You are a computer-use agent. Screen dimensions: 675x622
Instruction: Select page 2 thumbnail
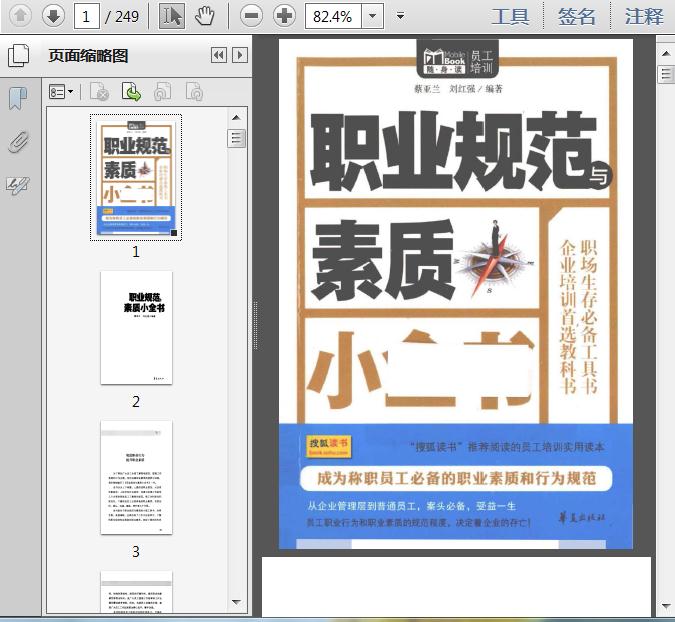tap(136, 328)
